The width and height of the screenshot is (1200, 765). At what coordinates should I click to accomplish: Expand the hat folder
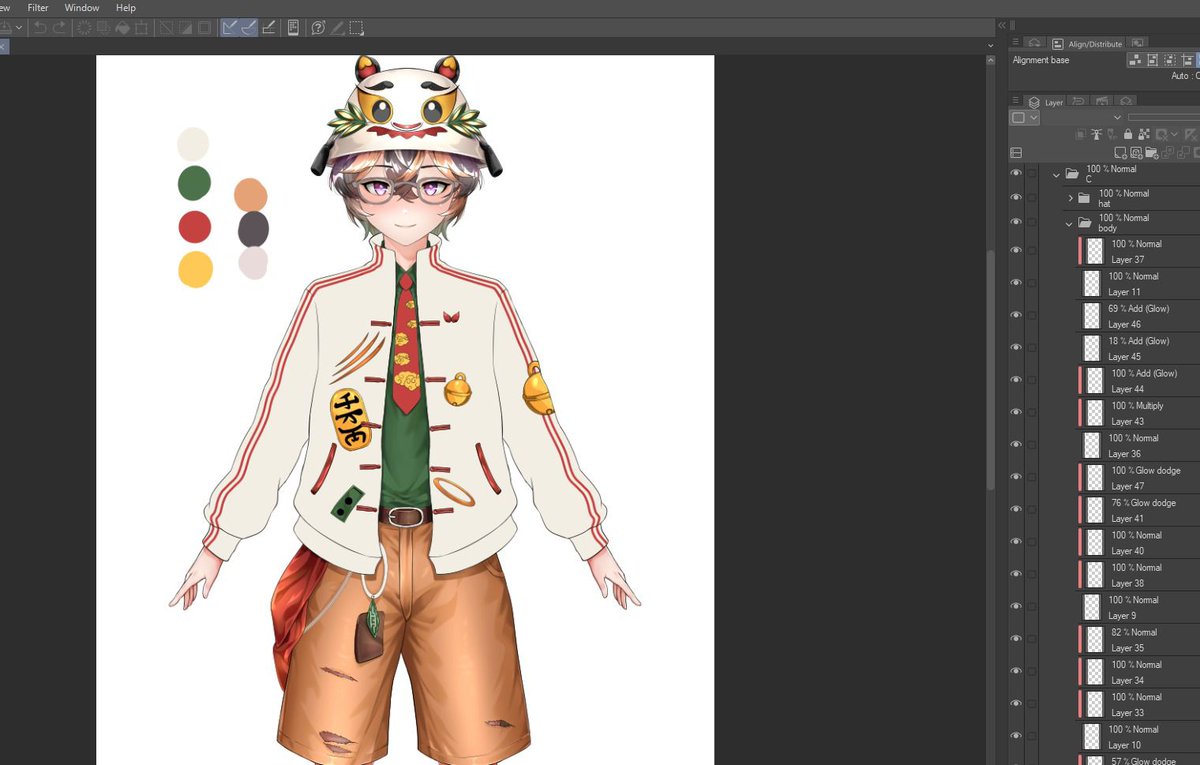tap(1070, 198)
